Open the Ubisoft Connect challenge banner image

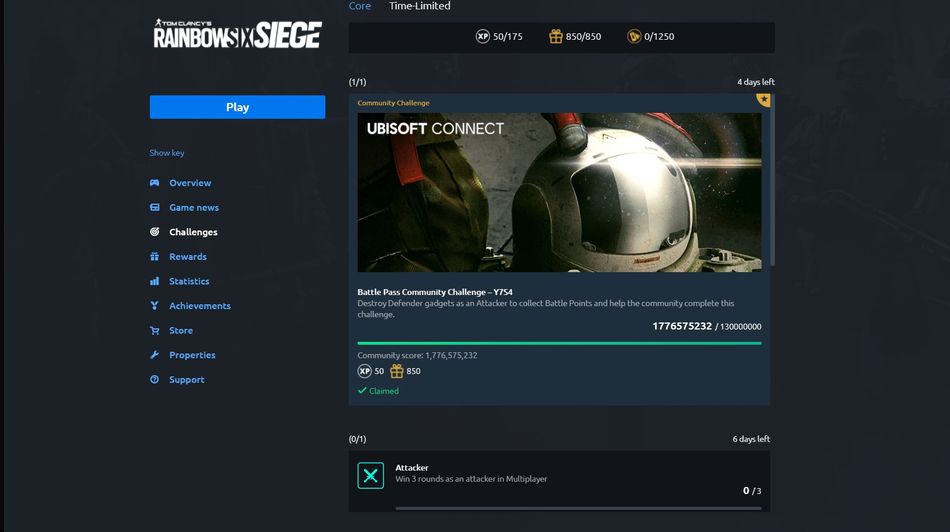[x=559, y=192]
